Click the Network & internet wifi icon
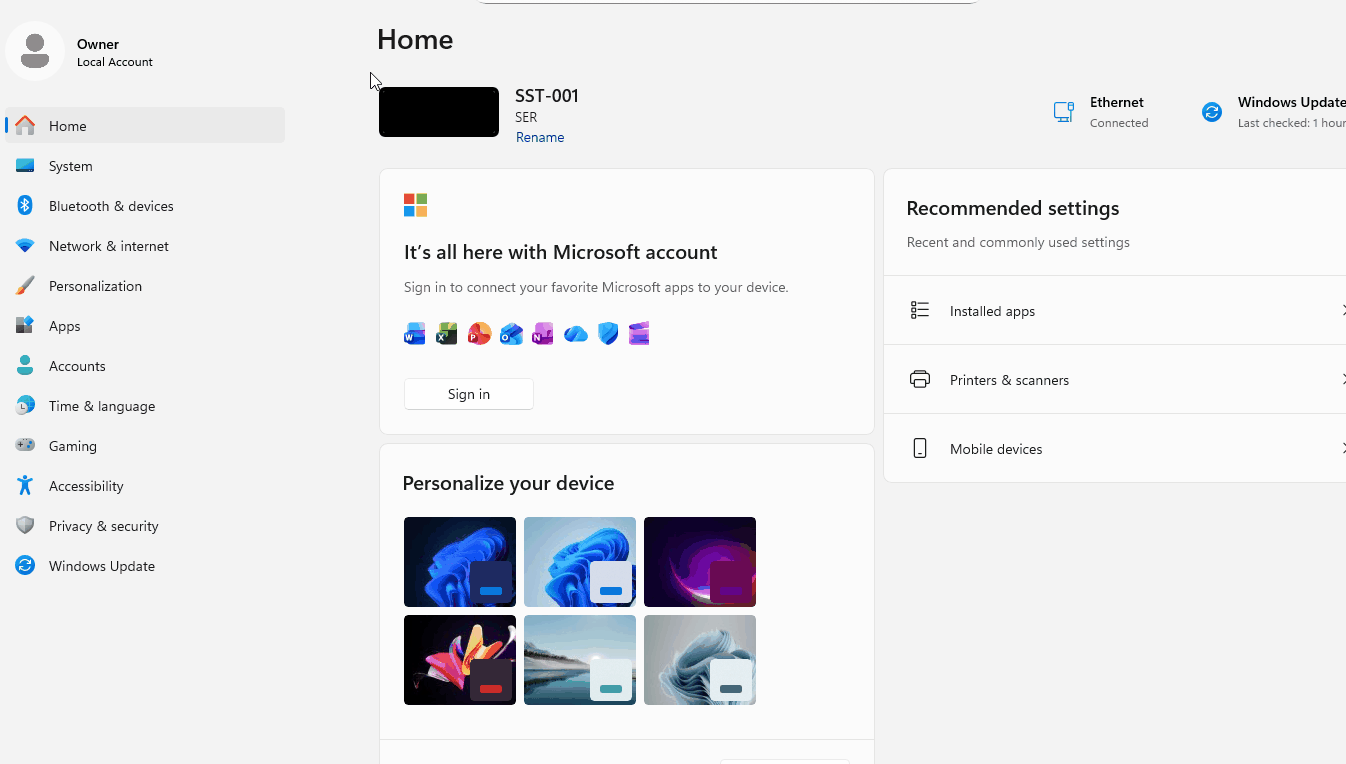The height and width of the screenshot is (764, 1346). (25, 246)
